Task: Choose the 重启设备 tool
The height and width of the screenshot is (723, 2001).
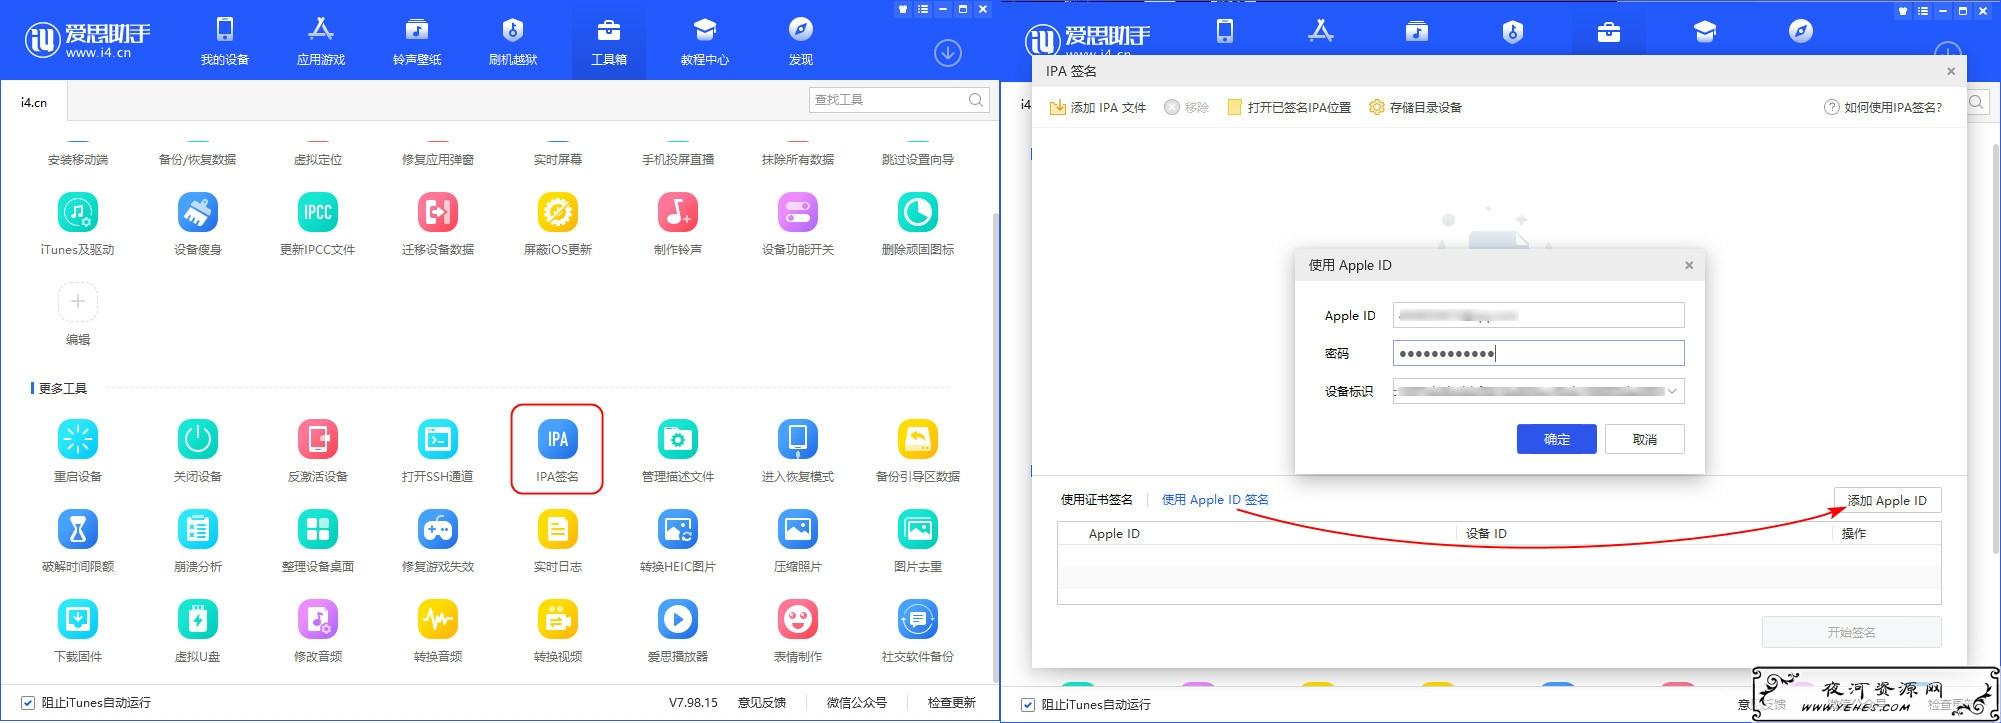Action: [x=78, y=439]
